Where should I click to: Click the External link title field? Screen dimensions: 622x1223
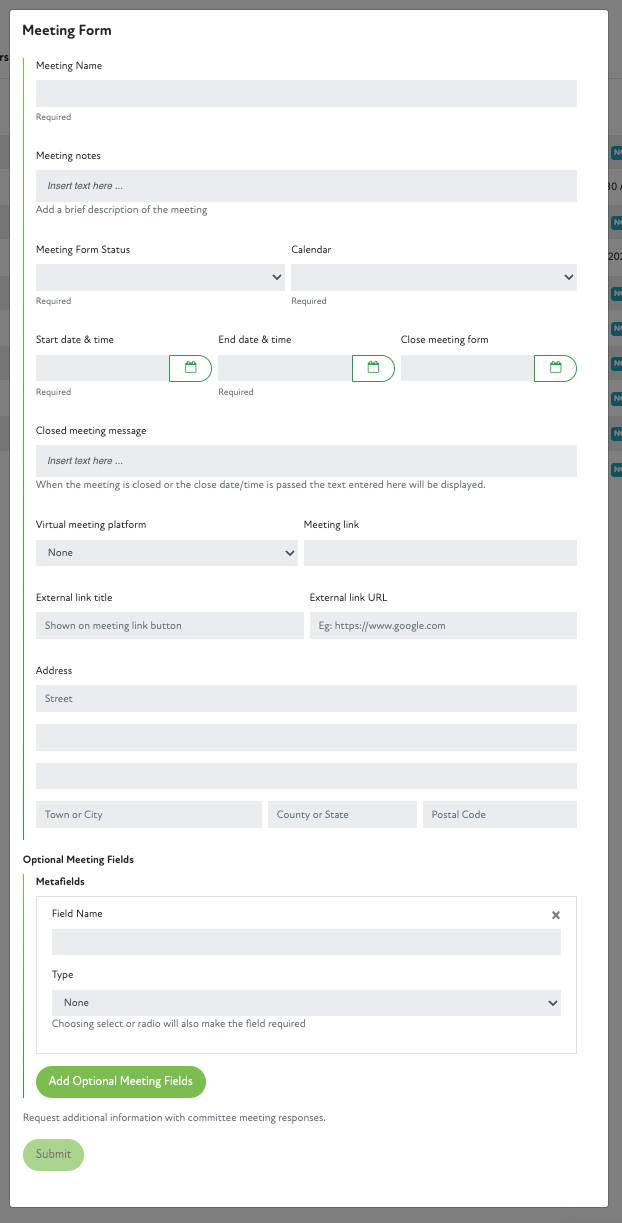click(169, 626)
